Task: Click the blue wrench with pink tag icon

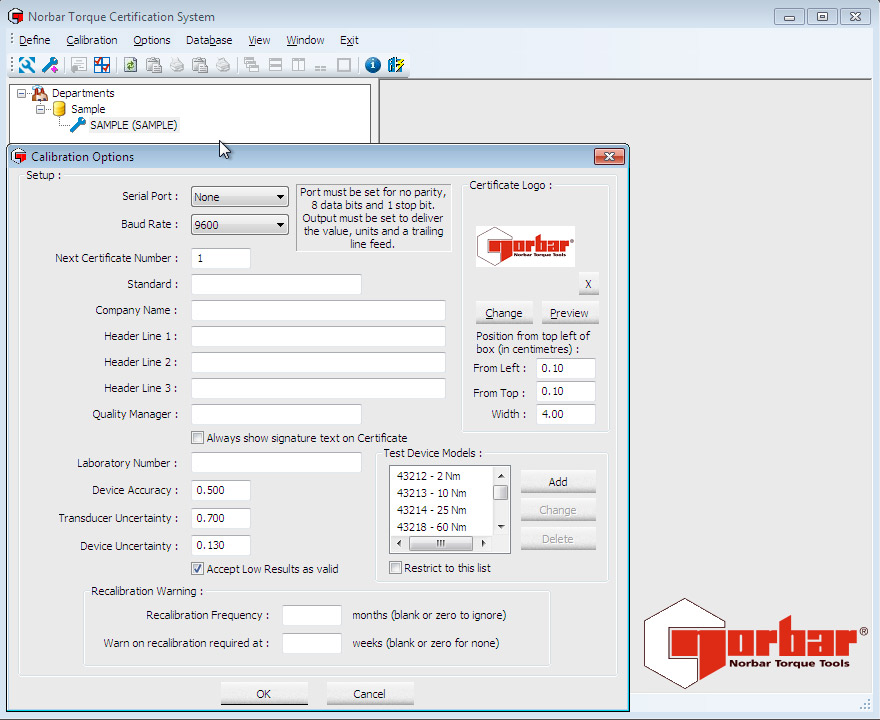Action: (x=50, y=65)
